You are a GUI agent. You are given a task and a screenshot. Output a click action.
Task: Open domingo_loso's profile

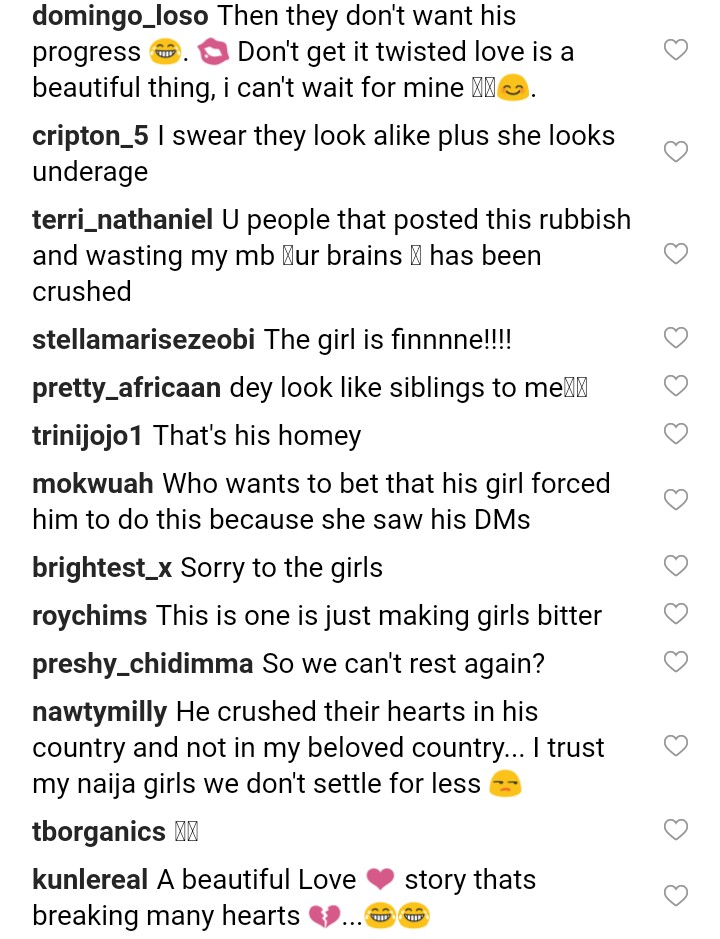pos(120,16)
